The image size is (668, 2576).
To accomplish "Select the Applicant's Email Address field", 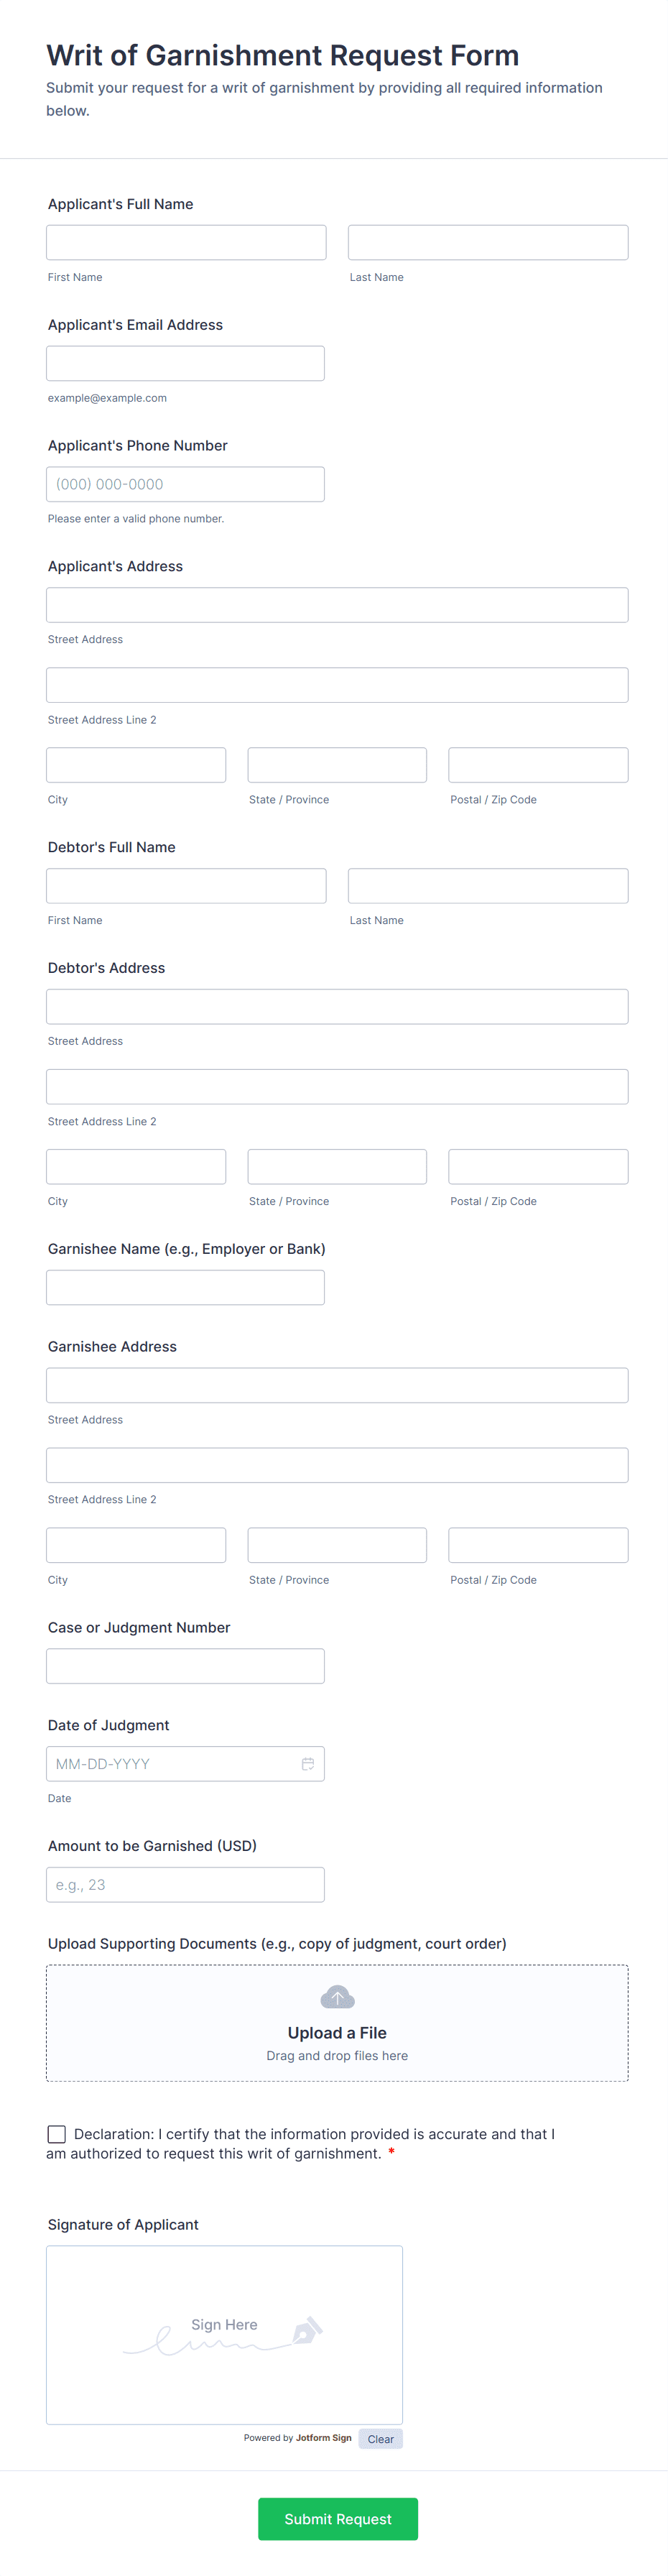I will click(x=185, y=364).
